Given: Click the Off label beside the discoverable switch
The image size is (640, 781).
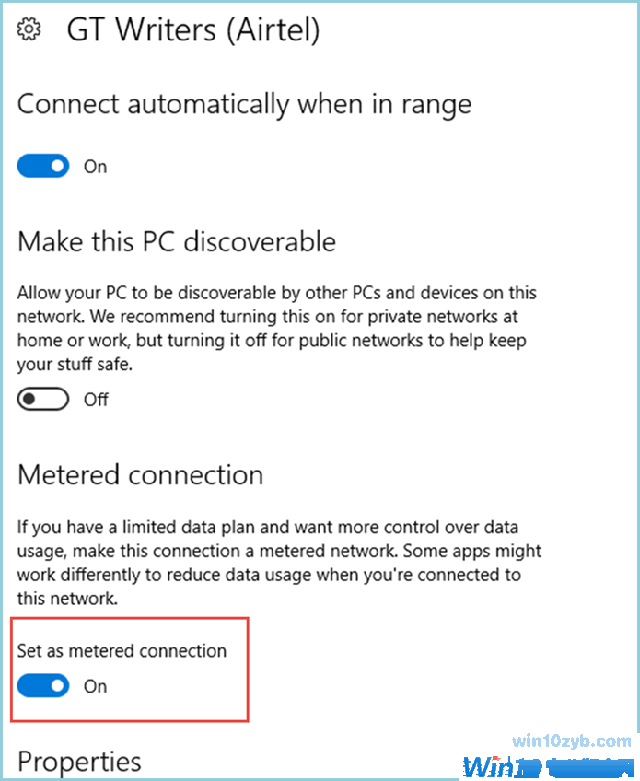Looking at the screenshot, I should point(96,400).
